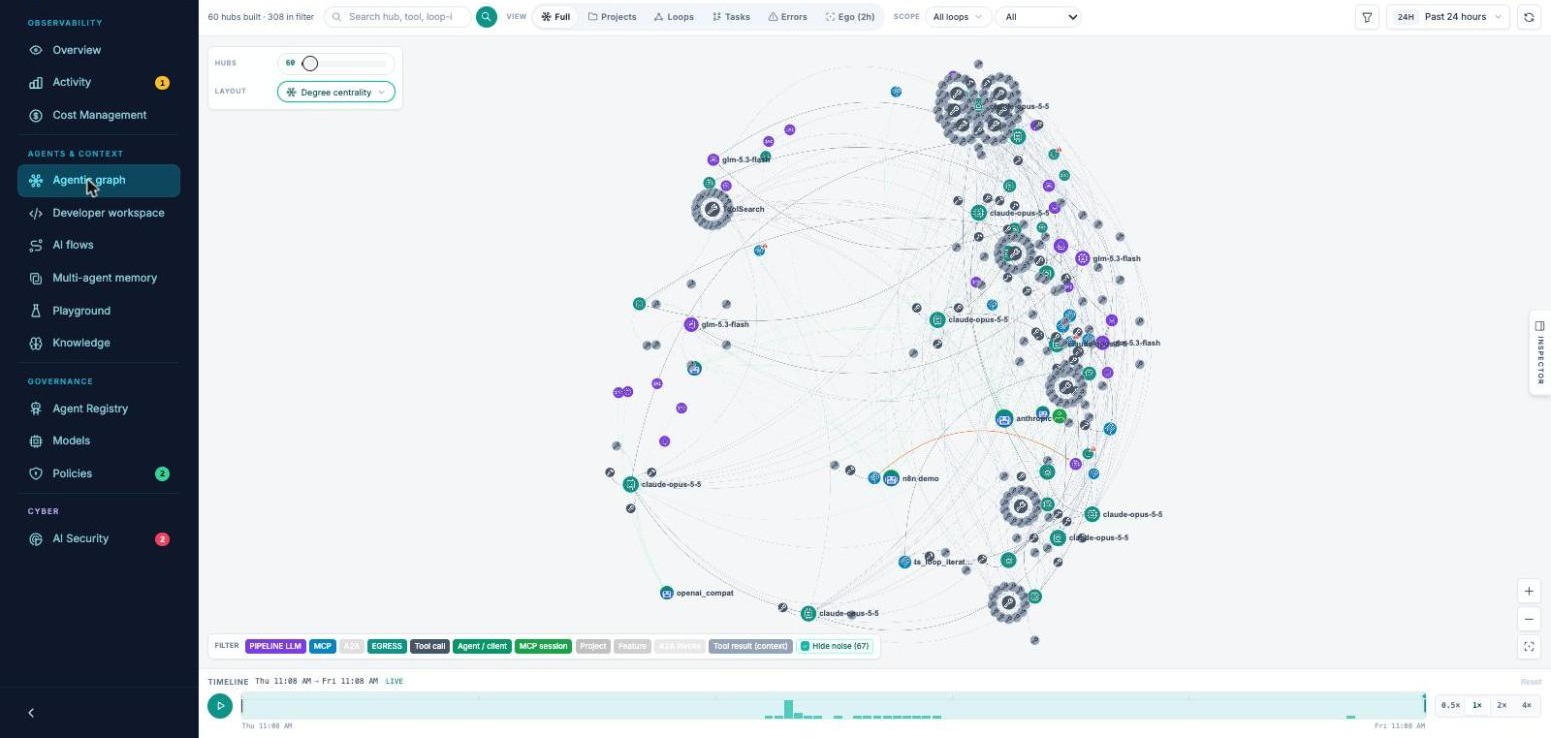1551x738 pixels.
Task: Toggle the Tool call filter
Action: [430, 646]
